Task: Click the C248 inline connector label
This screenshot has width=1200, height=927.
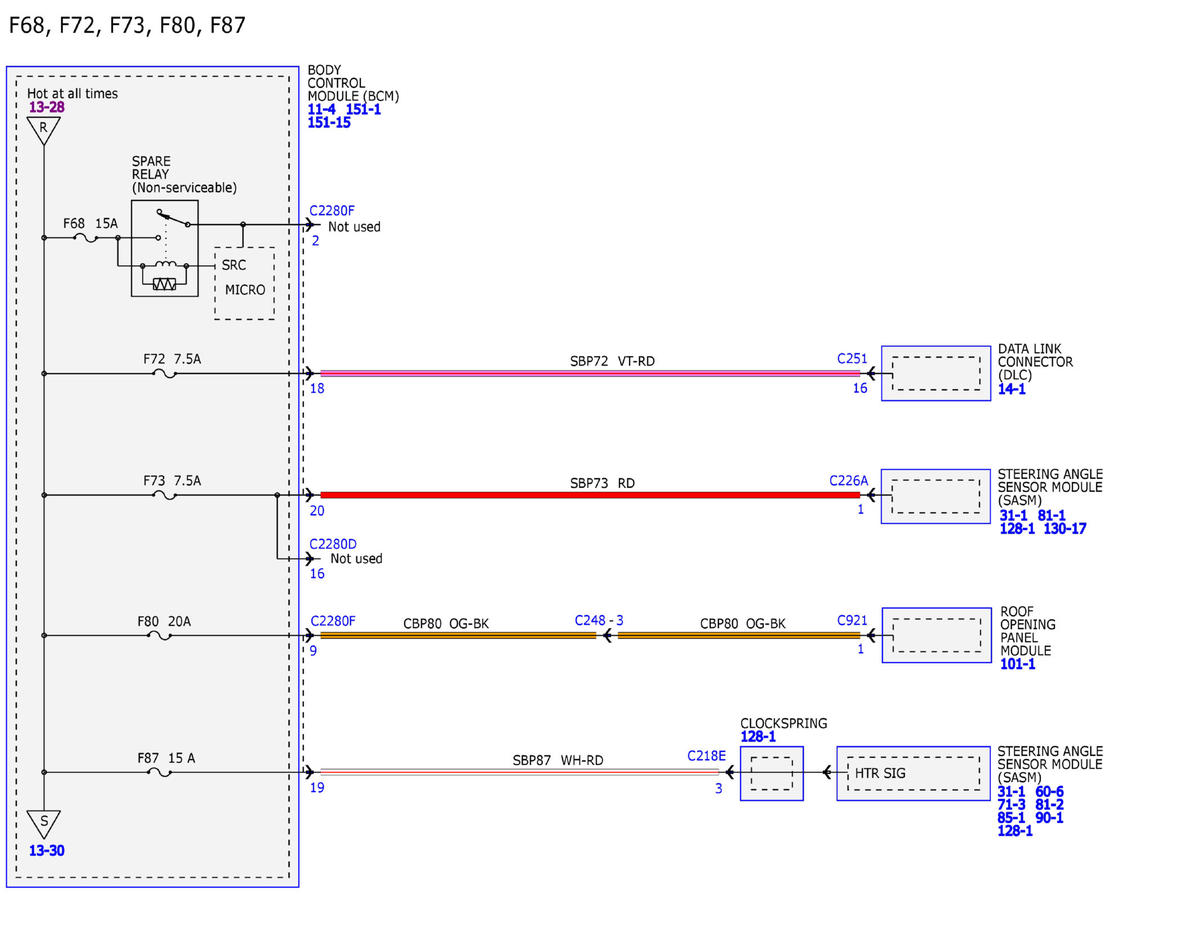Action: 599,621
